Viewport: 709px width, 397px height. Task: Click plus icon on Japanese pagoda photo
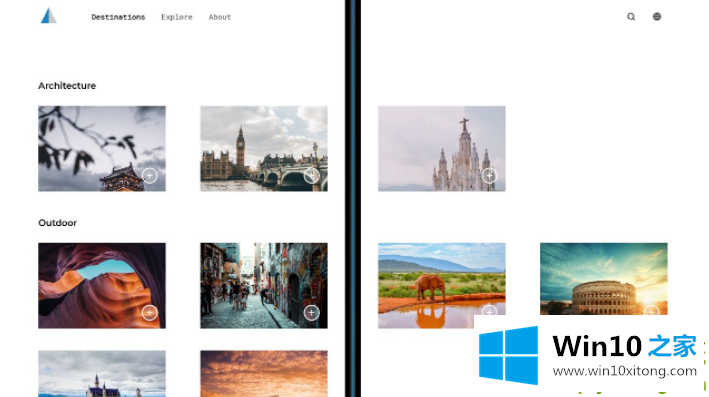pos(150,175)
